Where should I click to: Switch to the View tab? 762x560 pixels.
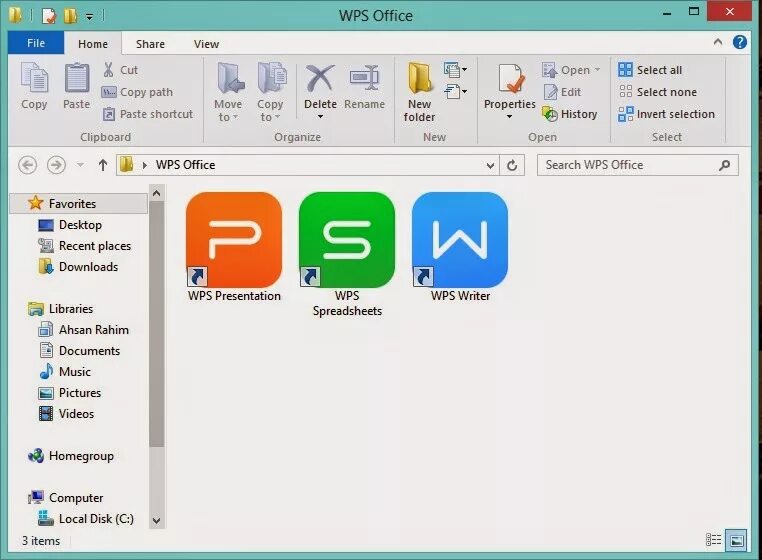(x=207, y=44)
